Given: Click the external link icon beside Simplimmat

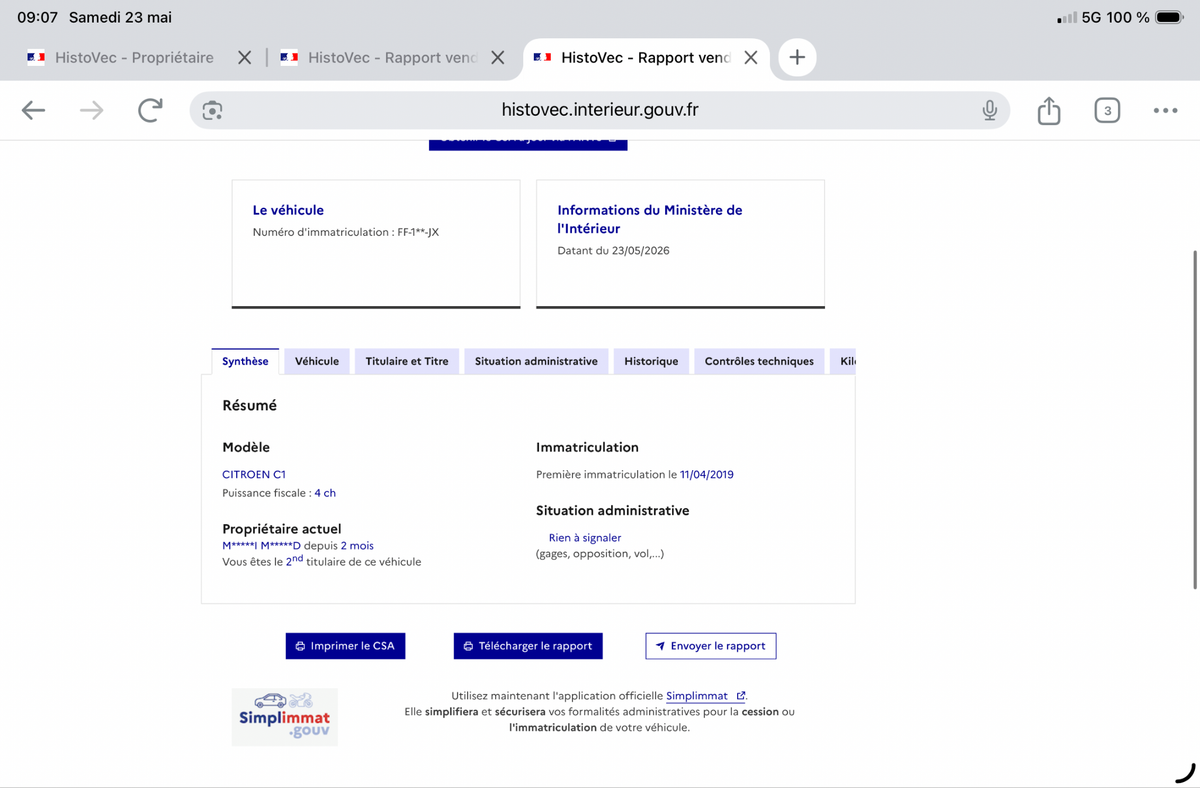Looking at the screenshot, I should [x=741, y=696].
